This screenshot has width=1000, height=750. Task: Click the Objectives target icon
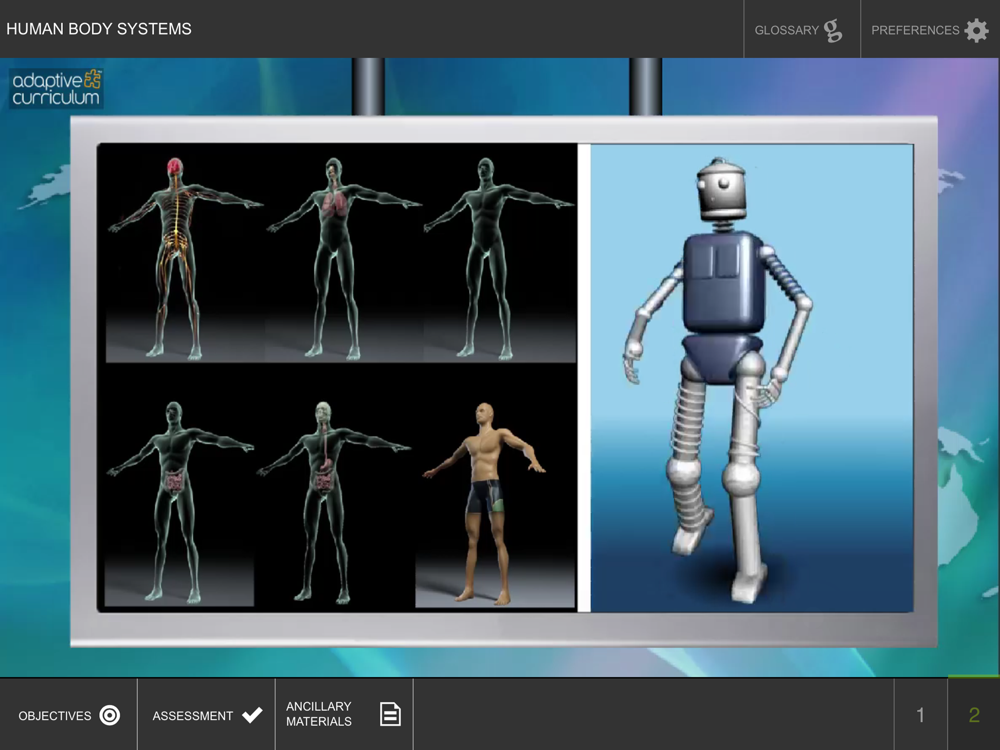[x=110, y=715]
